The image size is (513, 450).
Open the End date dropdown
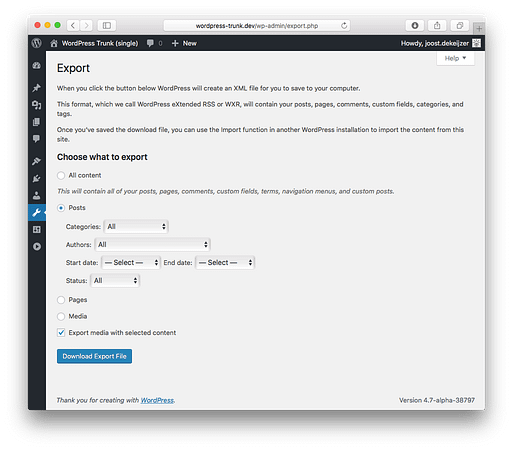pyautogui.click(x=225, y=263)
